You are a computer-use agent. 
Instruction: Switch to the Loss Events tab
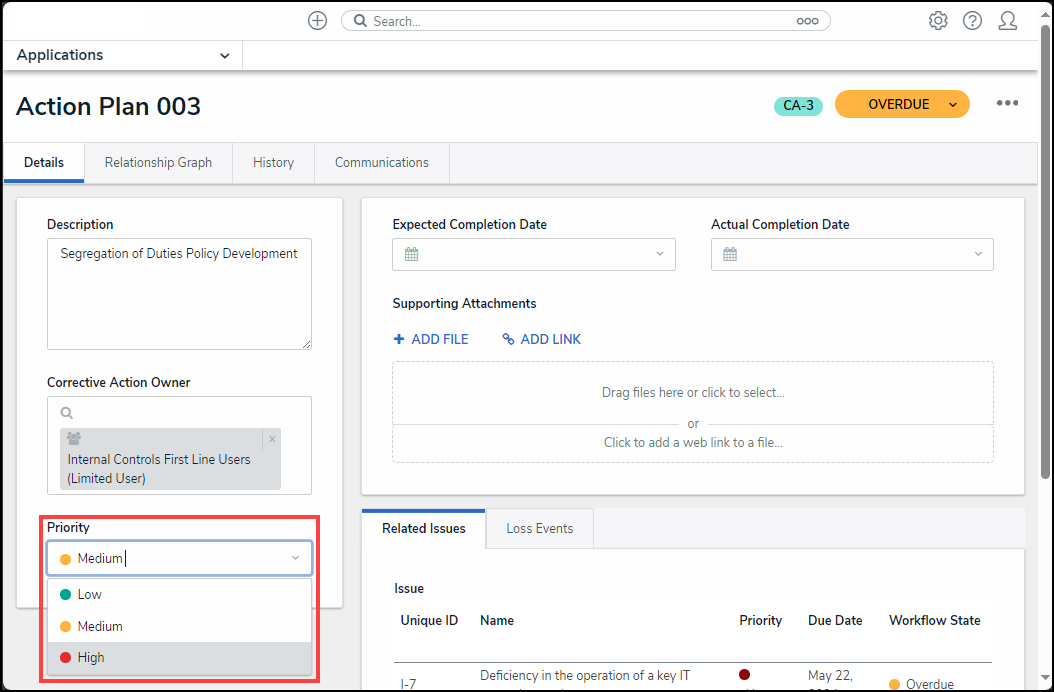(x=539, y=528)
